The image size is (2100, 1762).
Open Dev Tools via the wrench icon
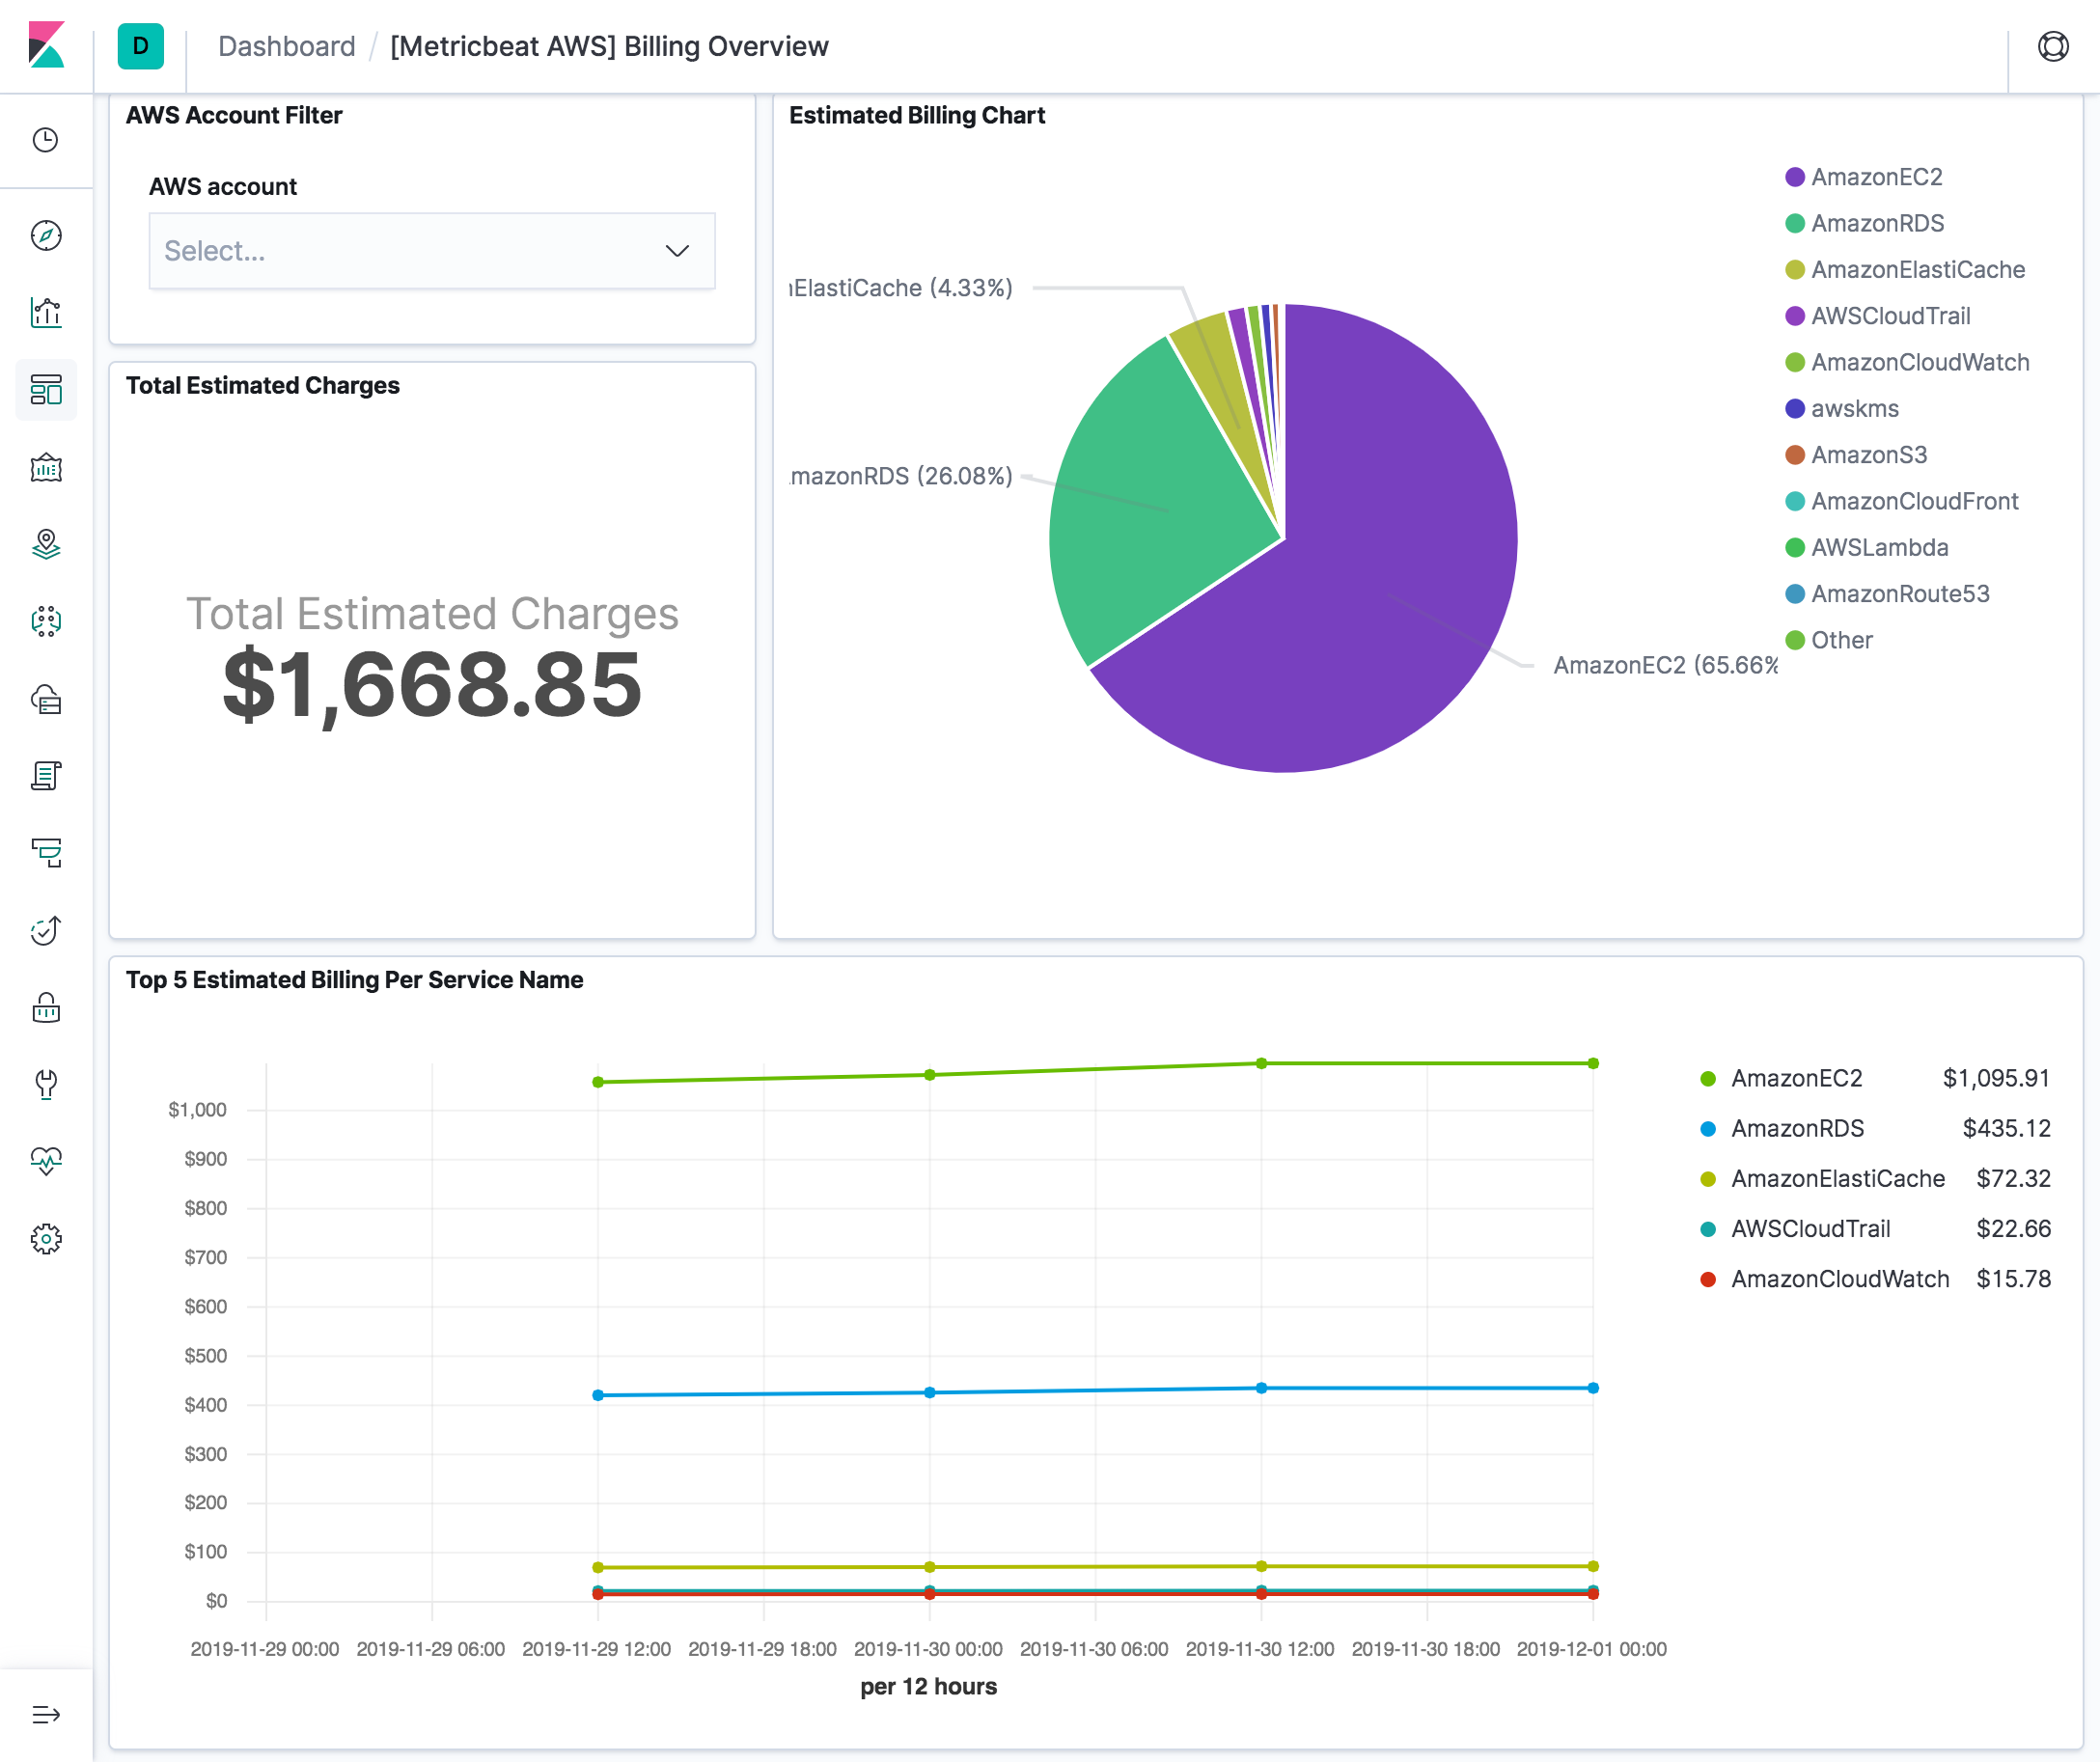tap(46, 1085)
